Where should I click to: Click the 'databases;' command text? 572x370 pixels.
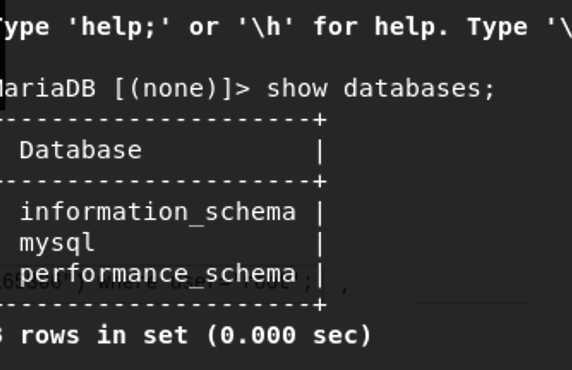point(419,89)
